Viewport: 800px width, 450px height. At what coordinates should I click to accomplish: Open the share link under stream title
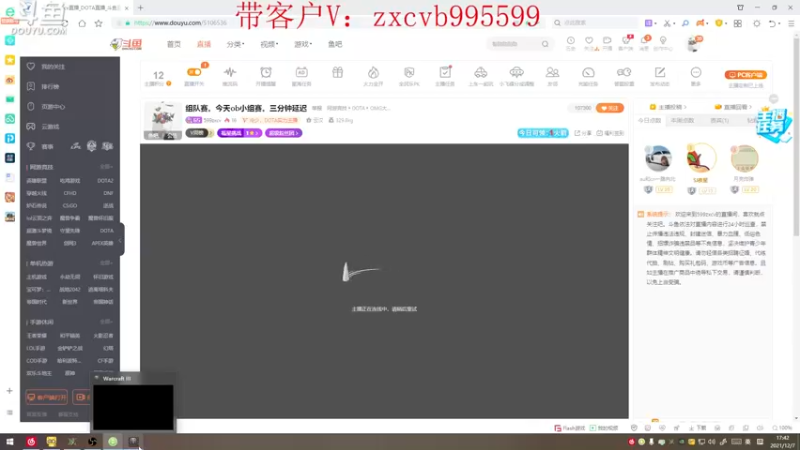coord(583,133)
